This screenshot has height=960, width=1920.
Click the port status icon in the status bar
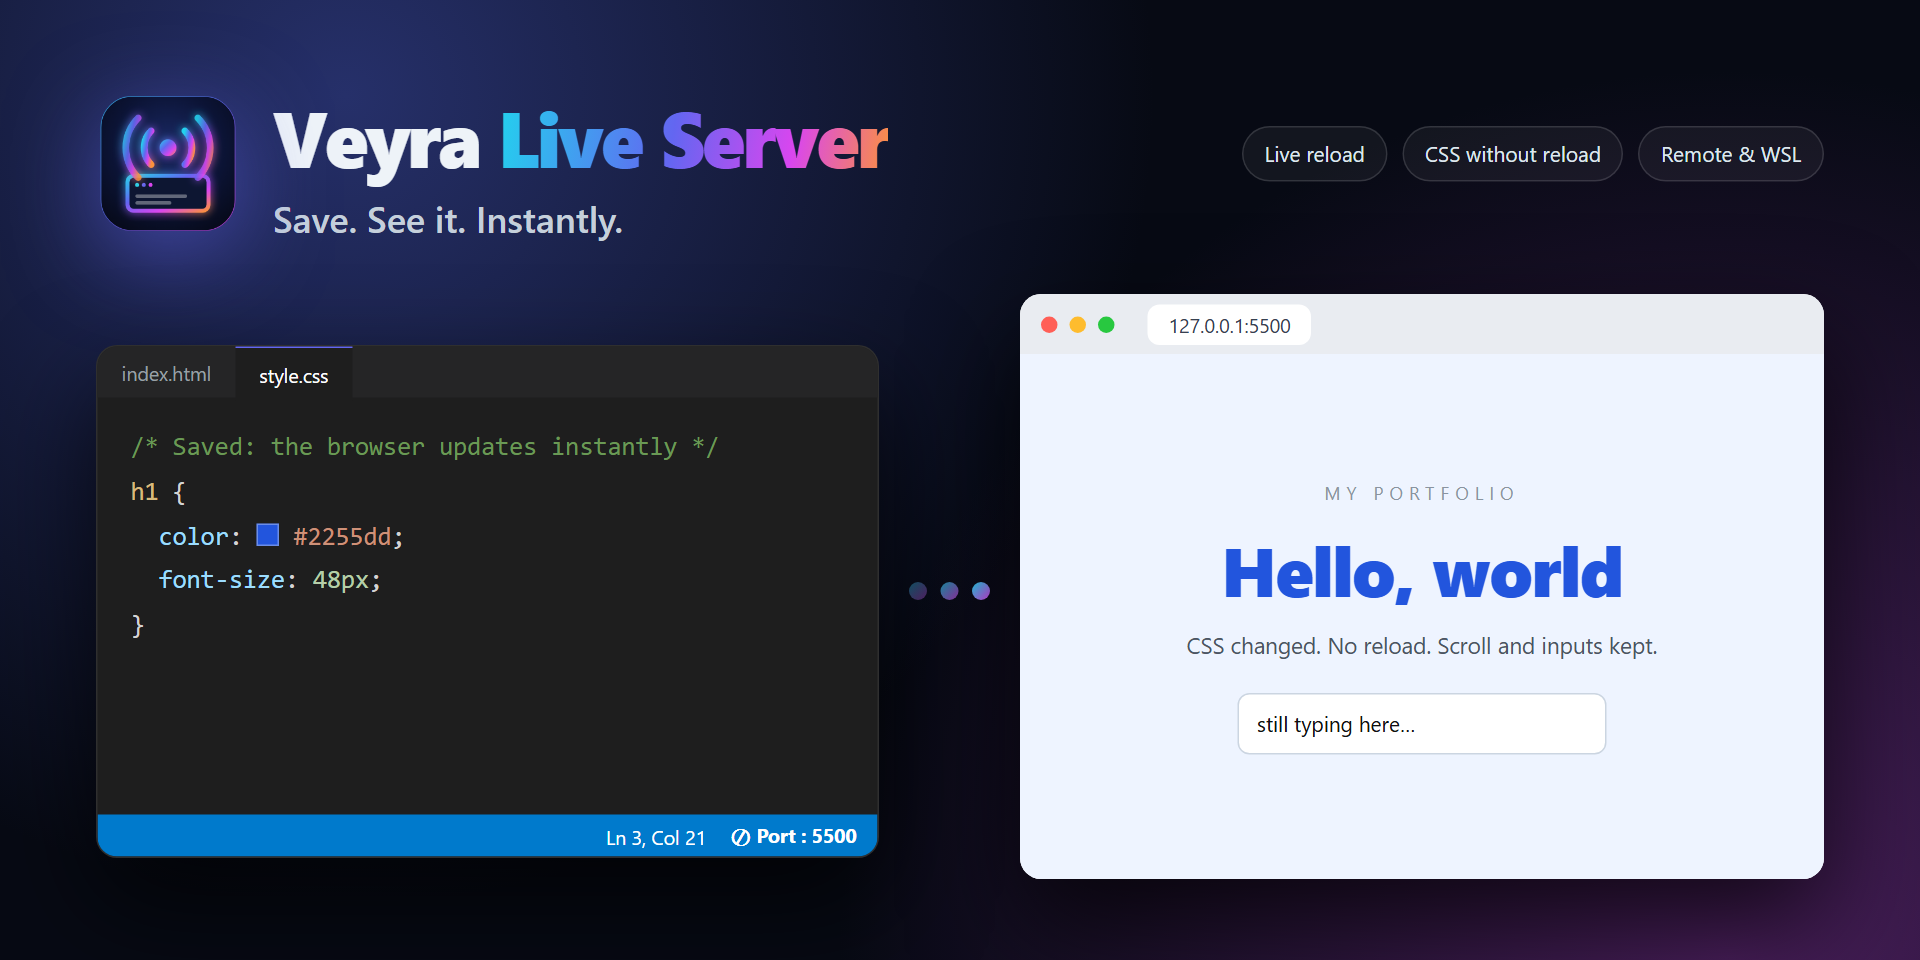coord(740,838)
